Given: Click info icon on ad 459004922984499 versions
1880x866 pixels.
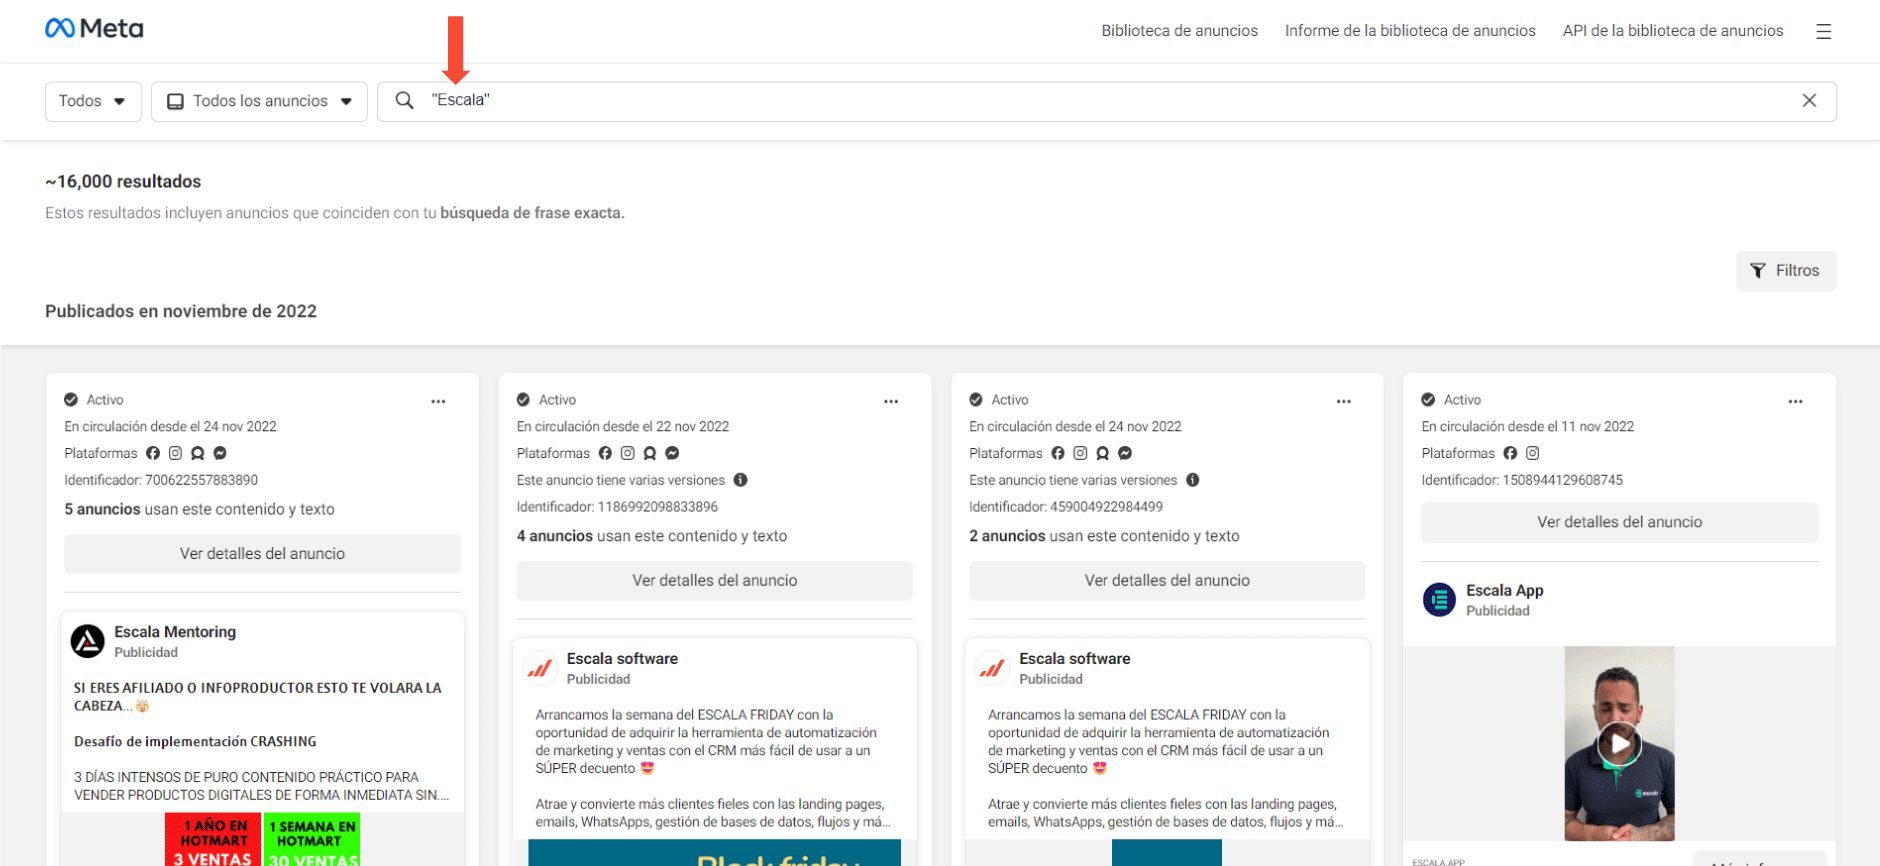Looking at the screenshot, I should [x=1193, y=480].
